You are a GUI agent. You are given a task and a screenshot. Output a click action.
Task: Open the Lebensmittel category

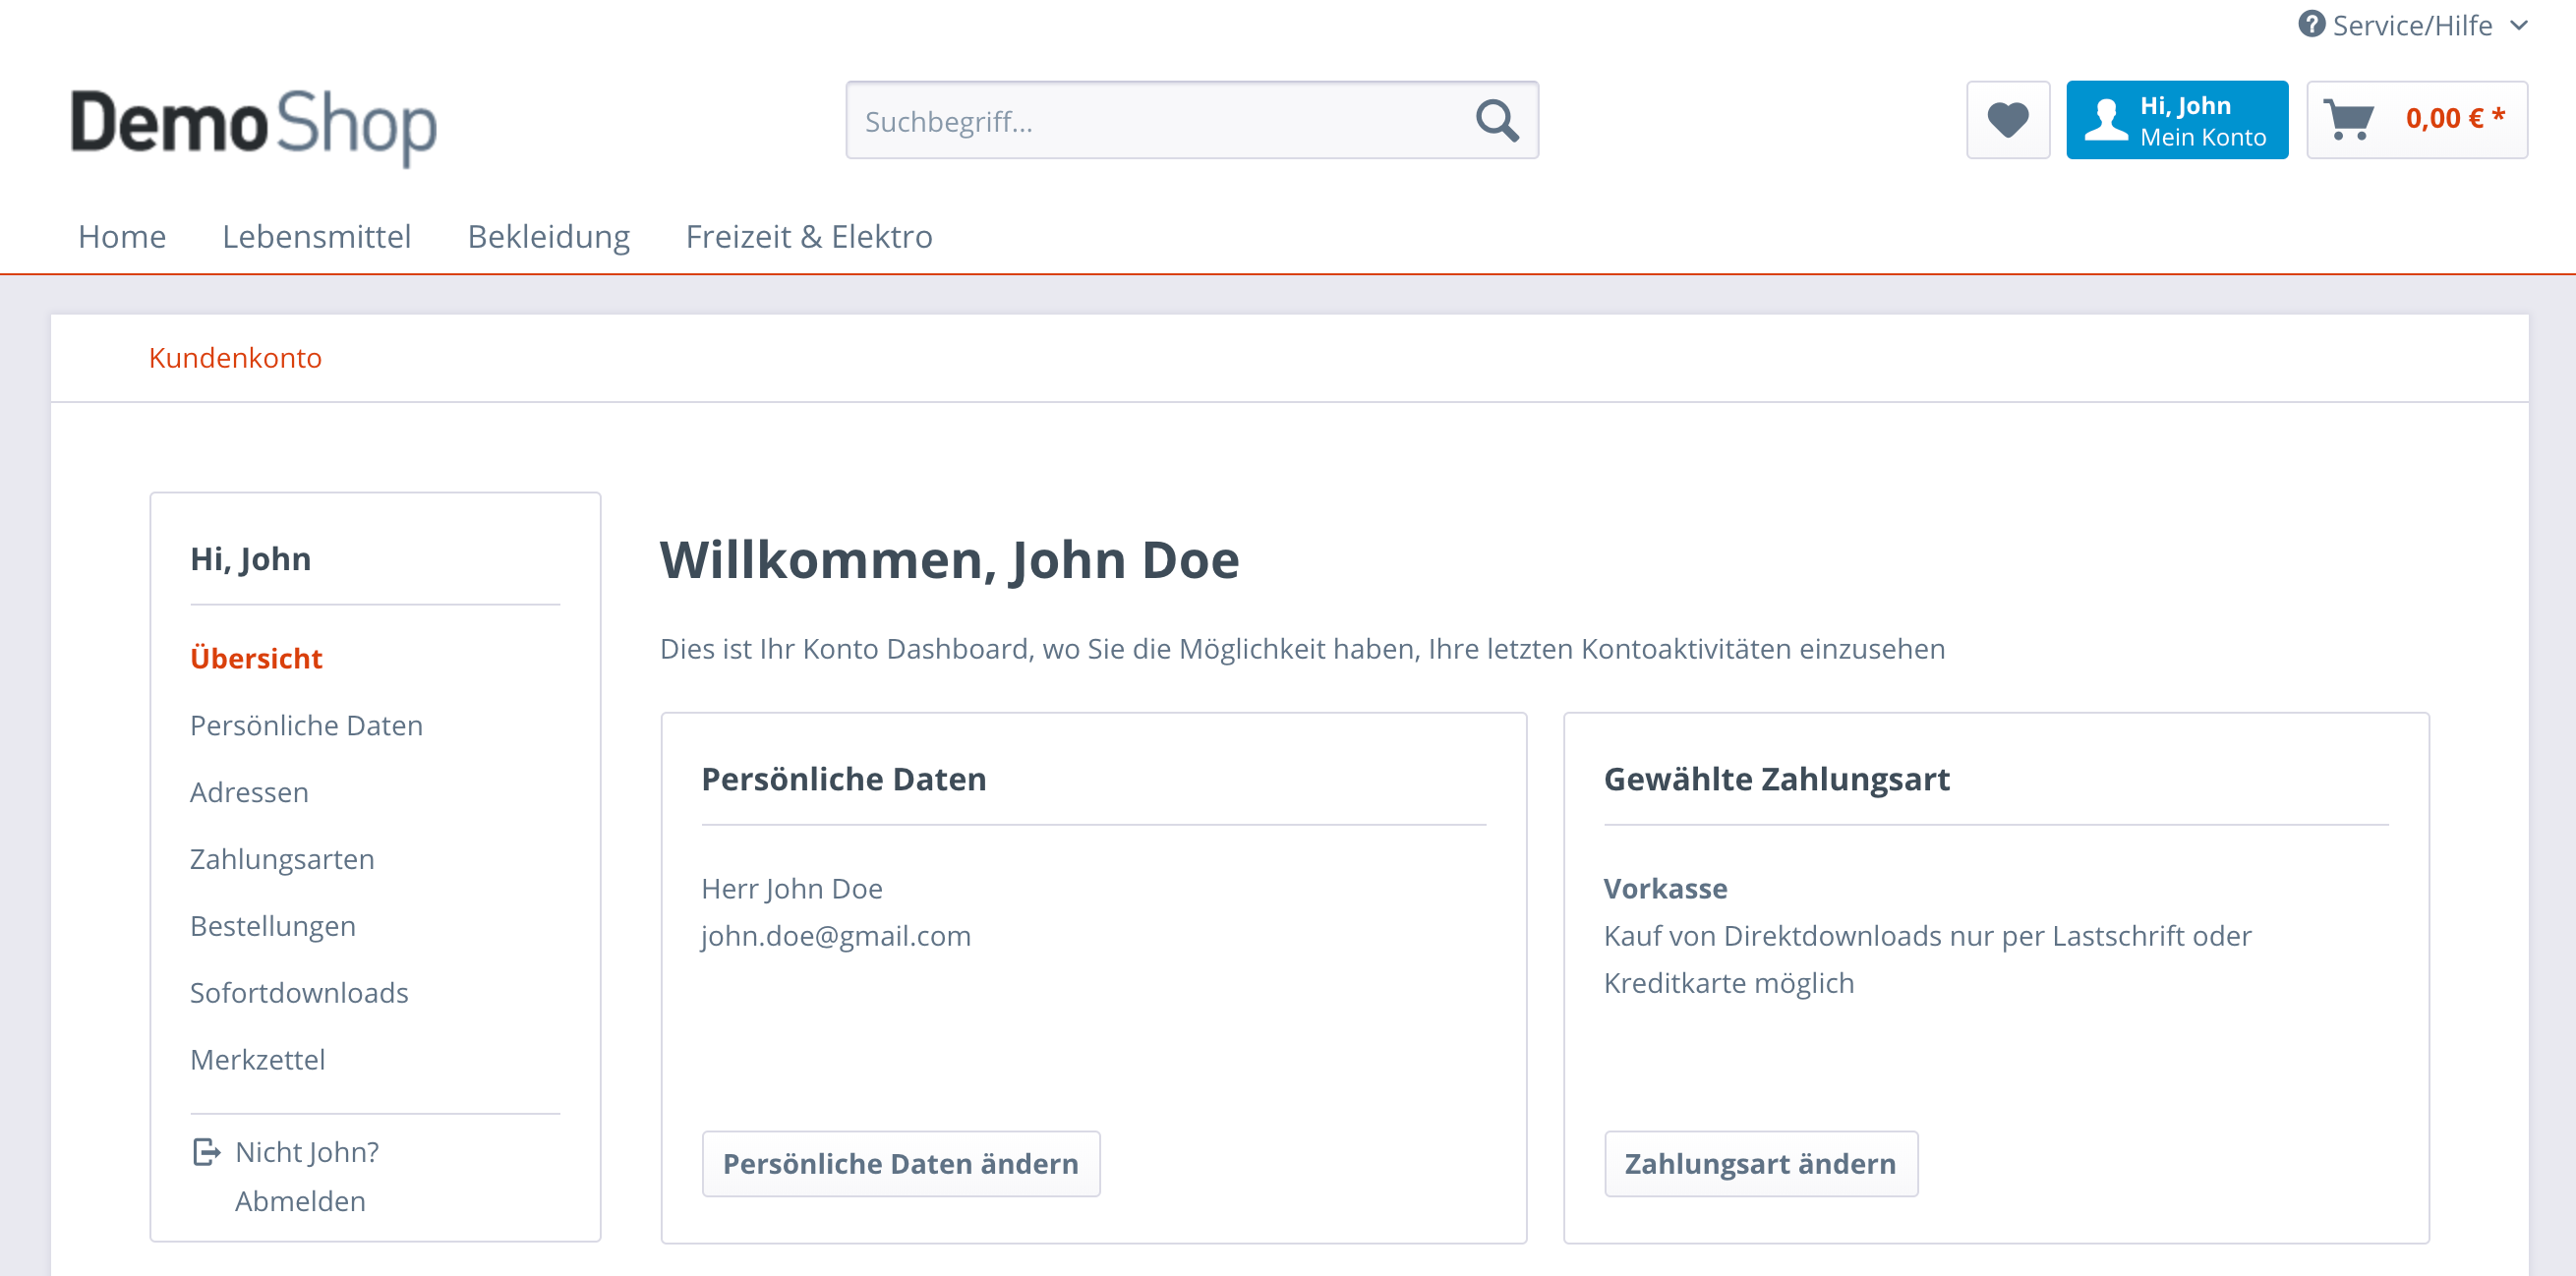point(316,236)
